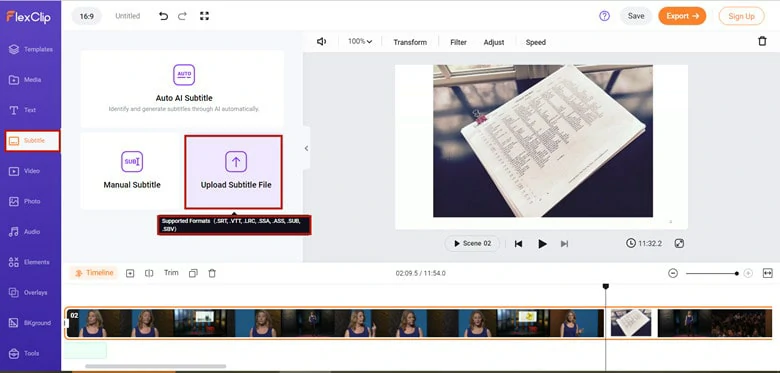Click the Save button
The image size is (780, 373).
pos(636,16)
